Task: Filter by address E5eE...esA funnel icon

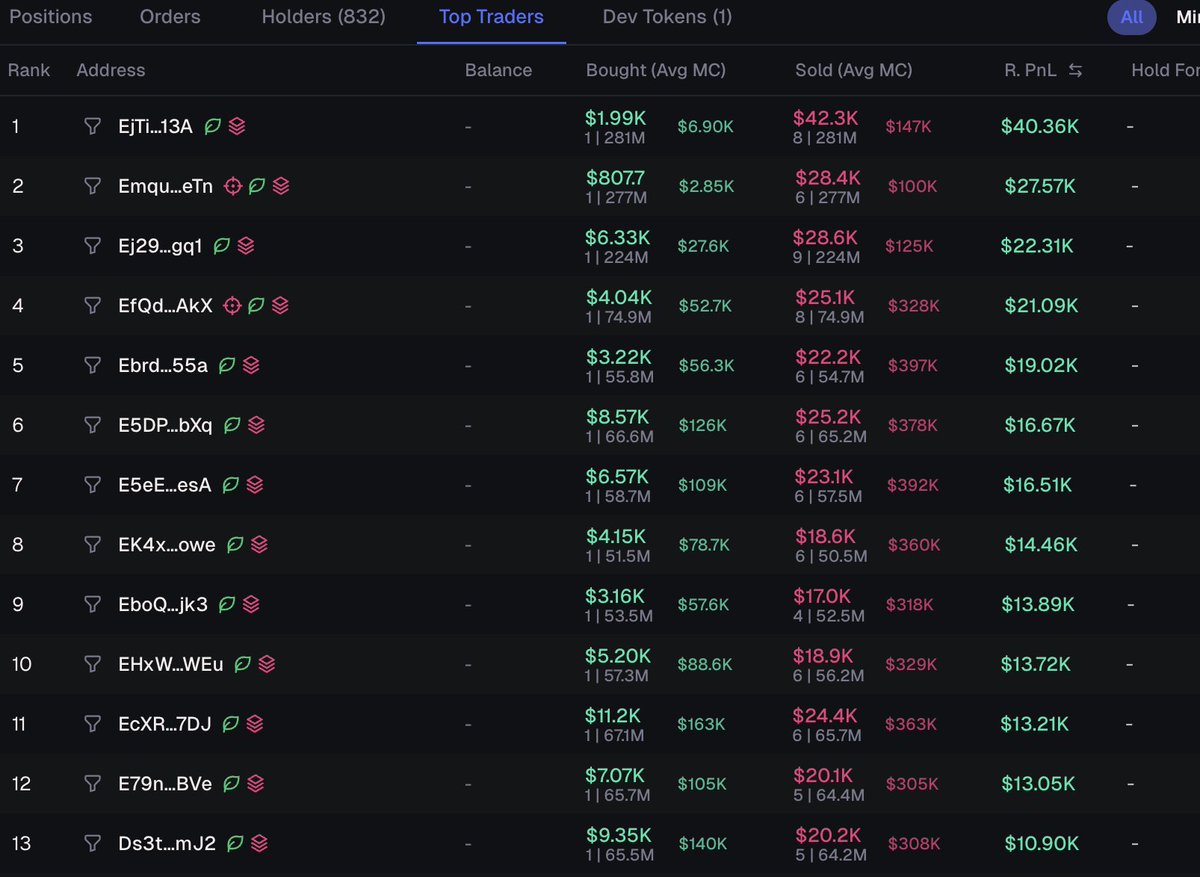Action: (93, 485)
